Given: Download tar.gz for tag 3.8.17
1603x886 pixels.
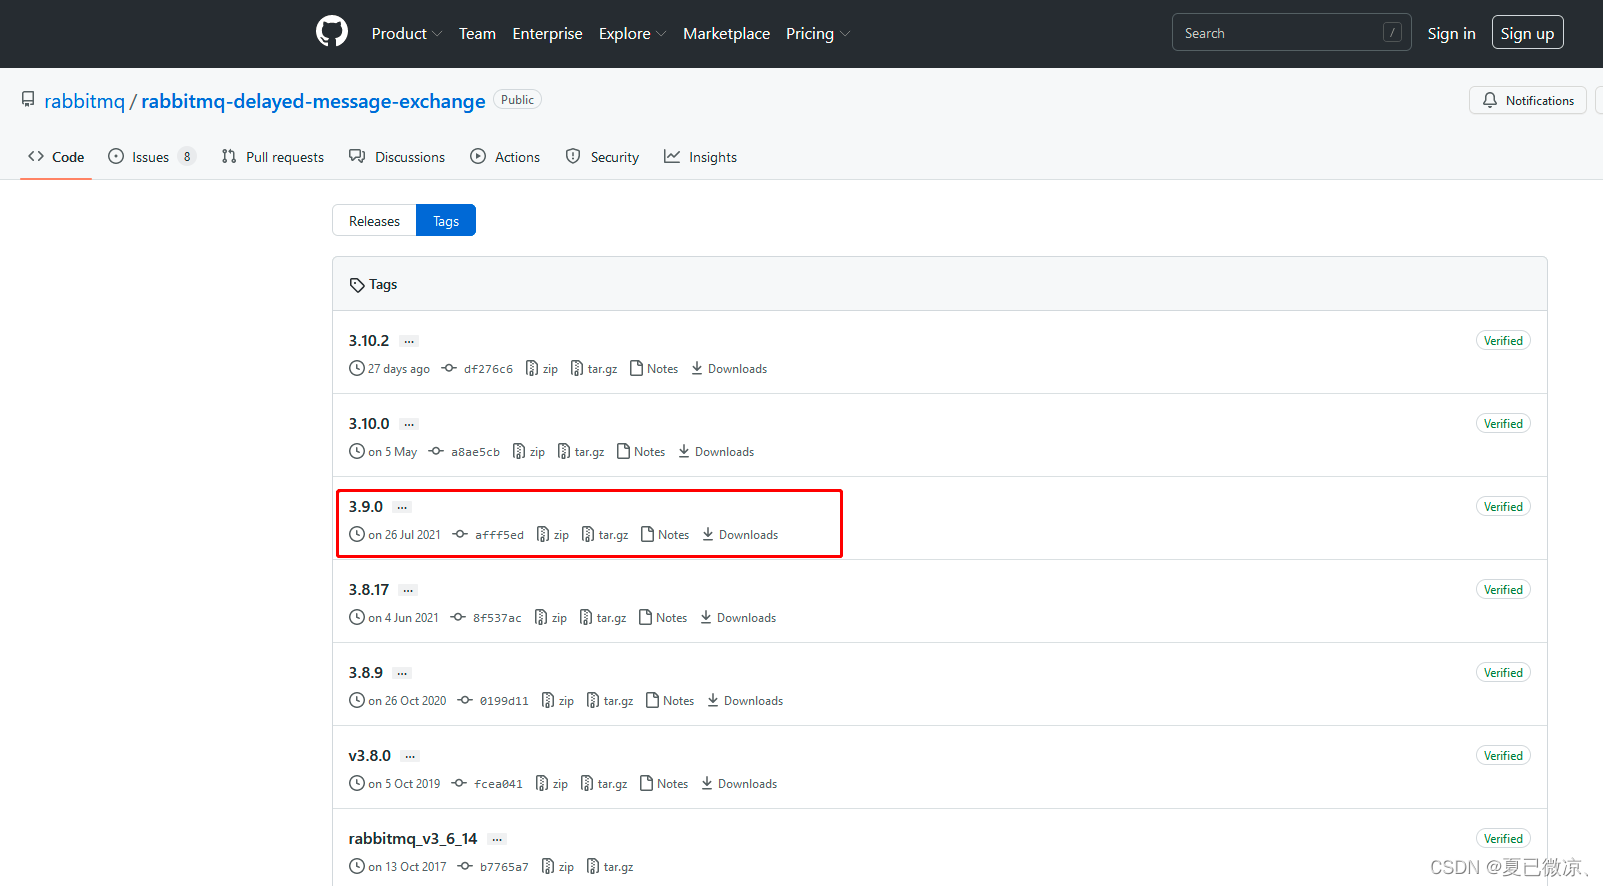Looking at the screenshot, I should coord(603,618).
